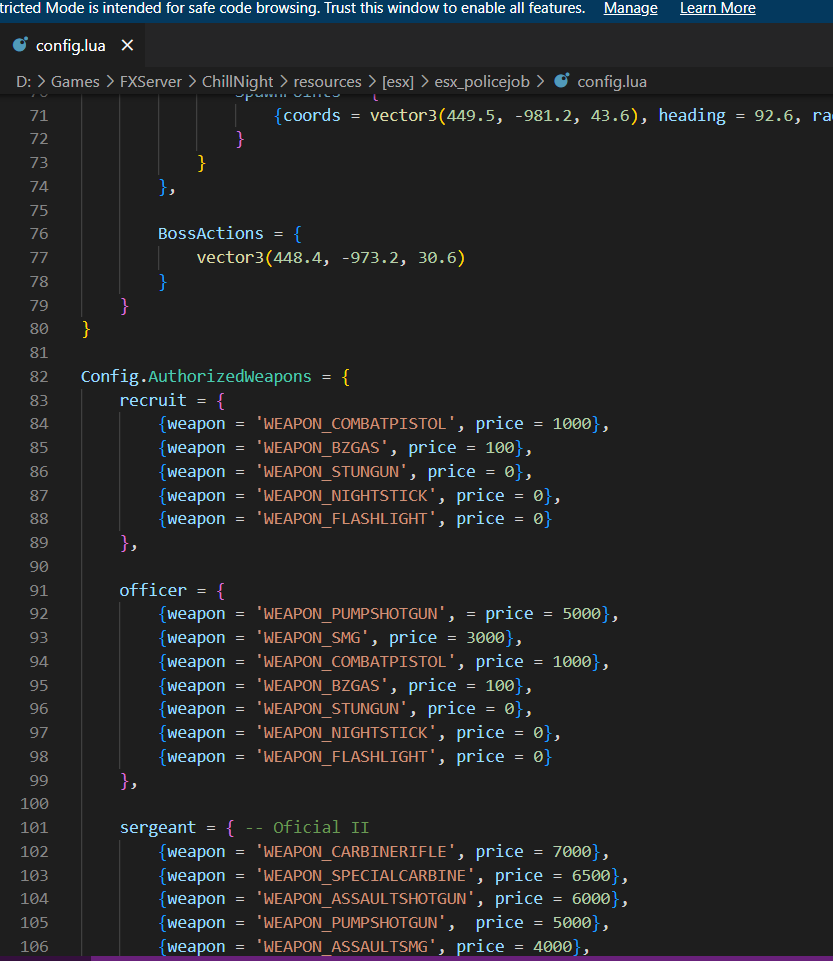Screen dimensions: 833x961
Task: Click the Lua icon in the breadcrumb path
Action: [x=561, y=81]
